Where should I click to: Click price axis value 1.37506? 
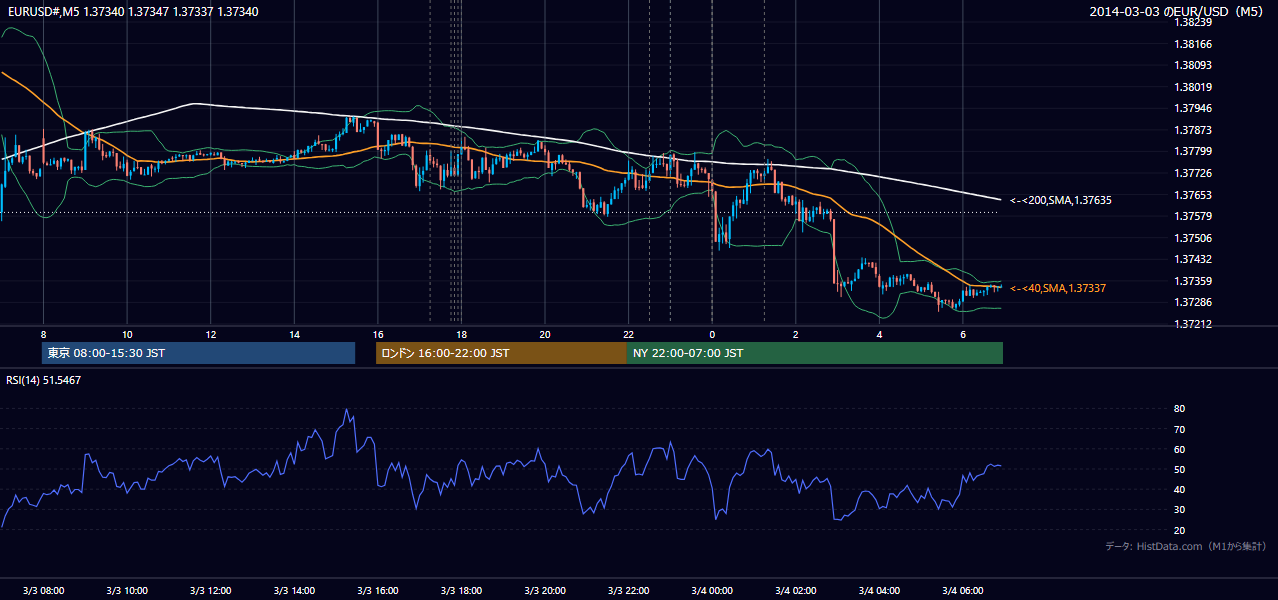click(1193, 238)
